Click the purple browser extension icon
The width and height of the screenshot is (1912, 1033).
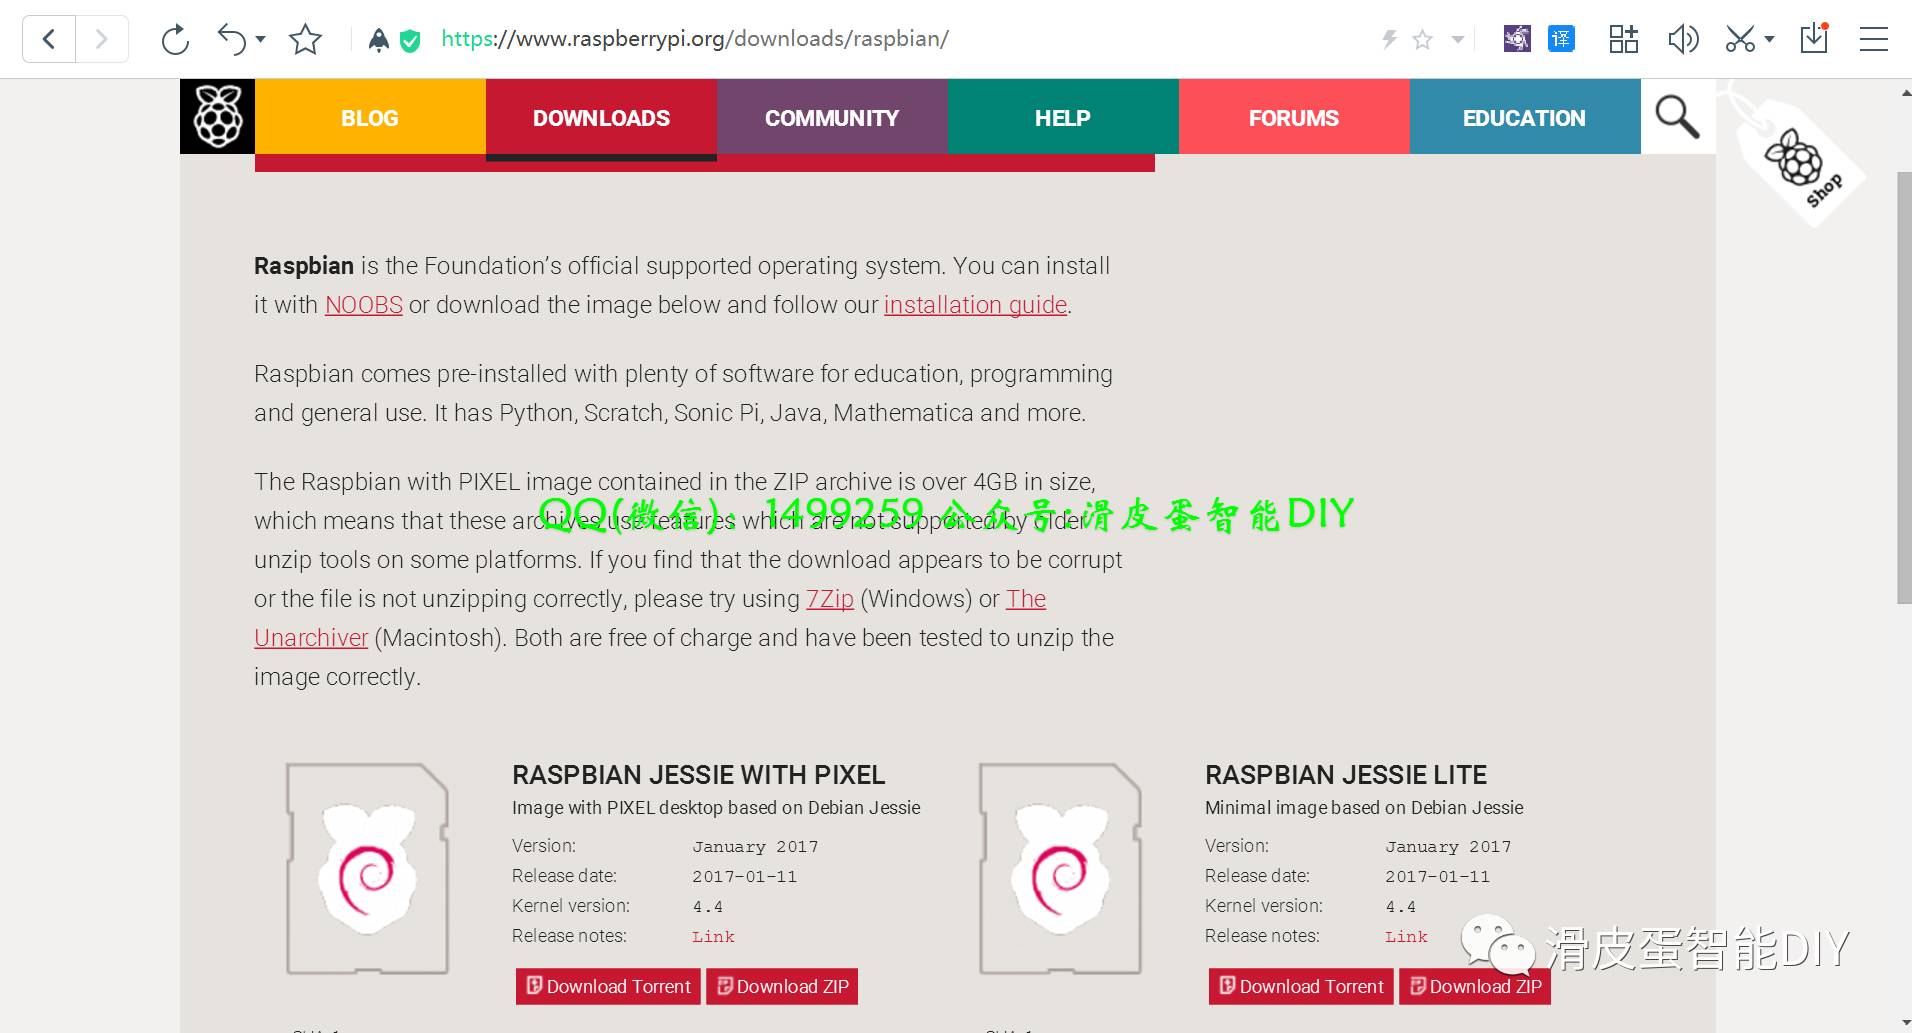coord(1517,39)
